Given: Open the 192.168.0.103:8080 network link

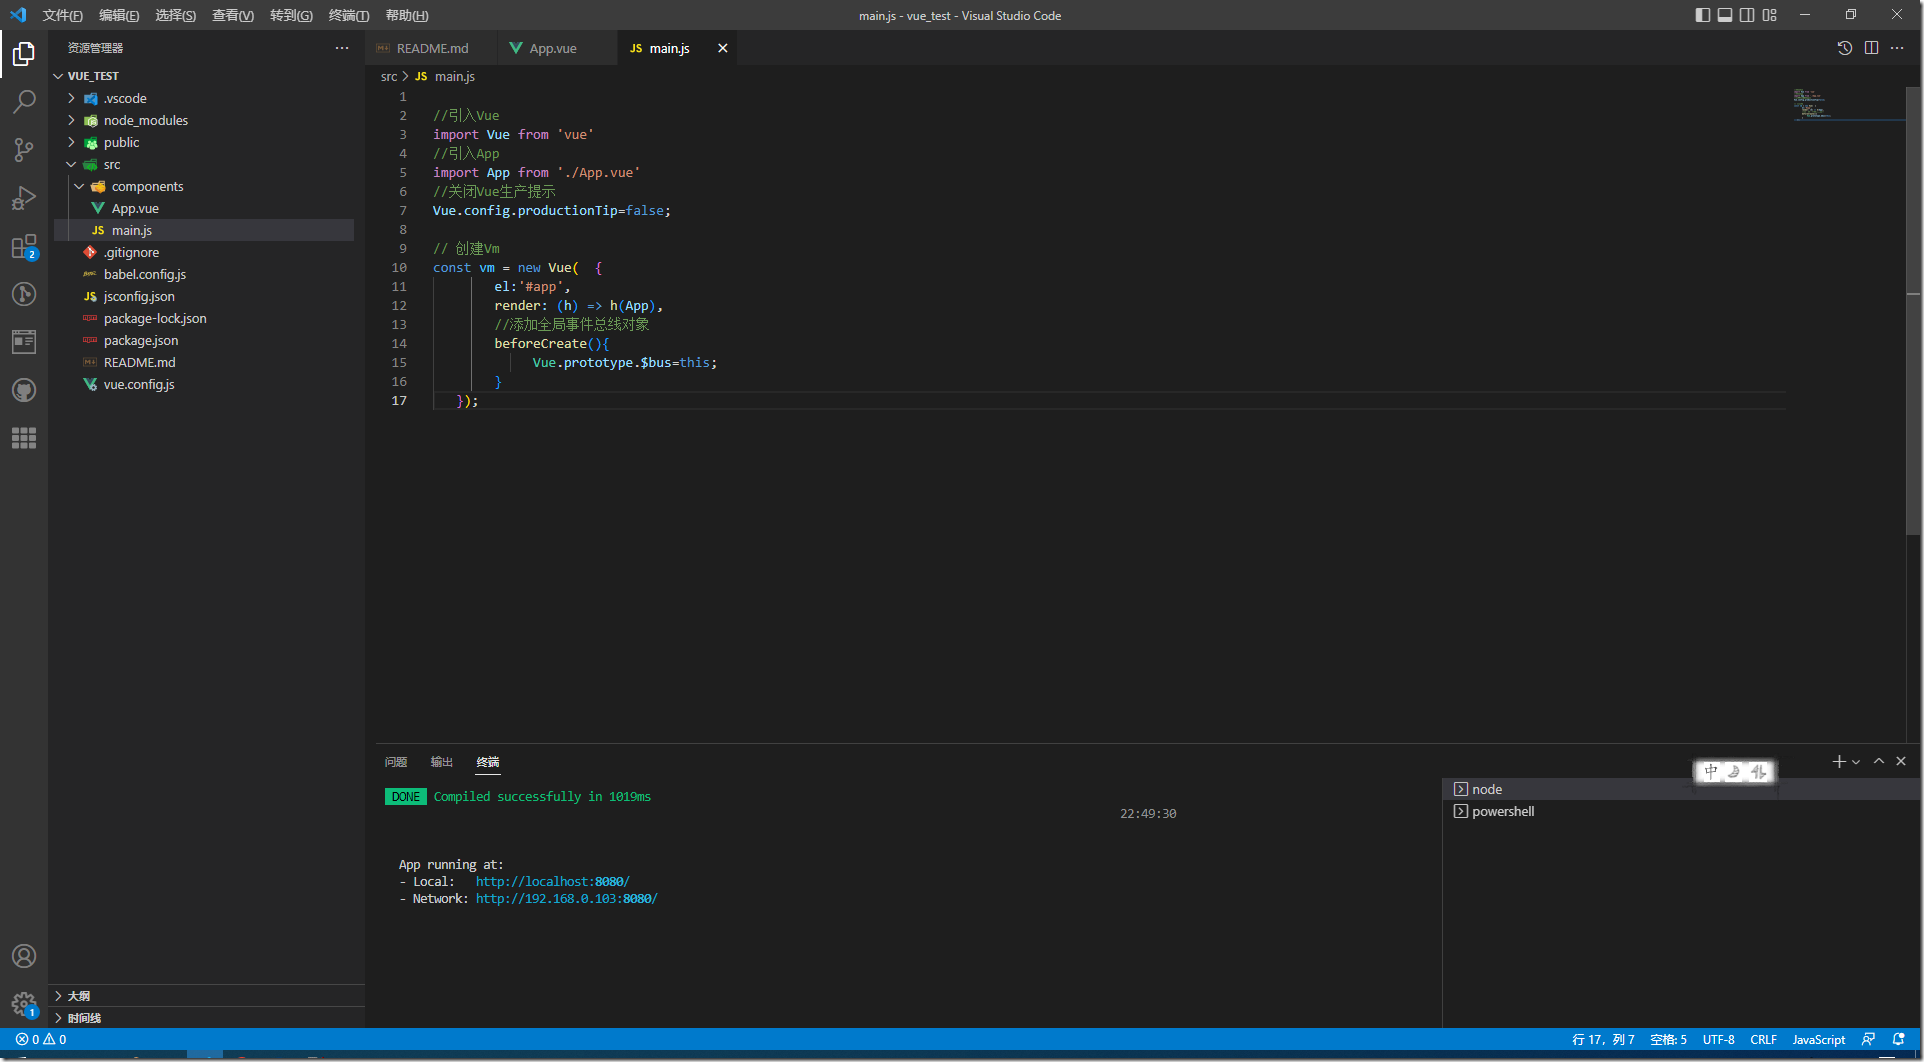Looking at the screenshot, I should coord(567,899).
